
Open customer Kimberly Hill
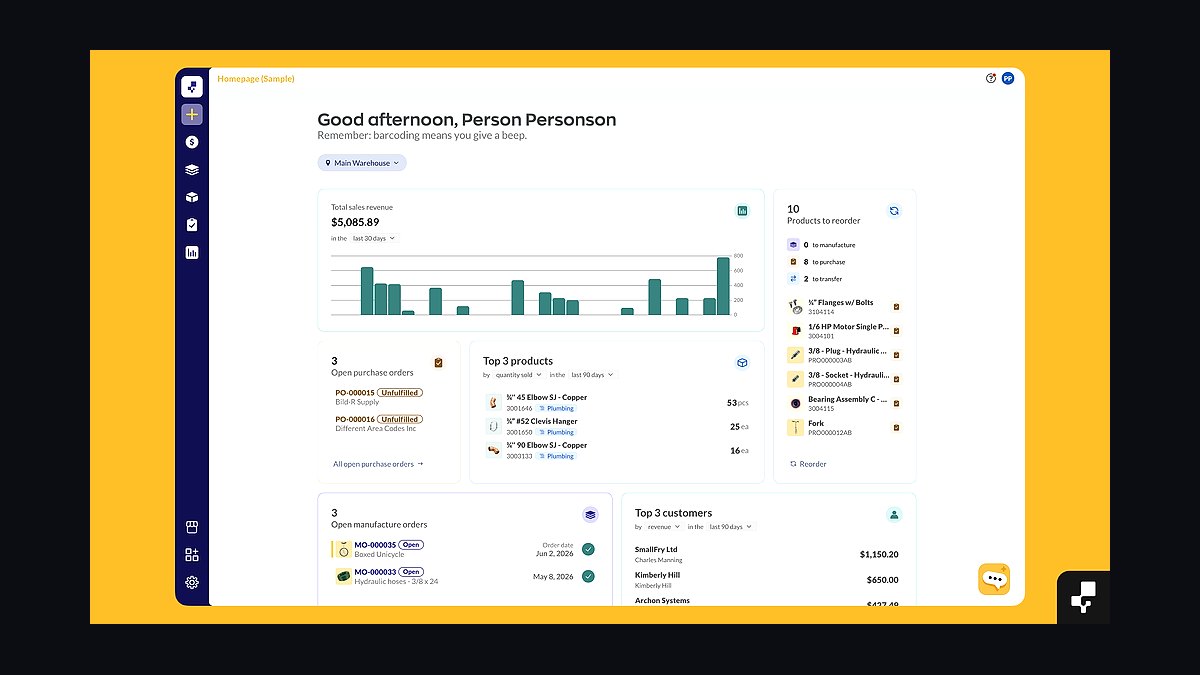[x=657, y=575]
